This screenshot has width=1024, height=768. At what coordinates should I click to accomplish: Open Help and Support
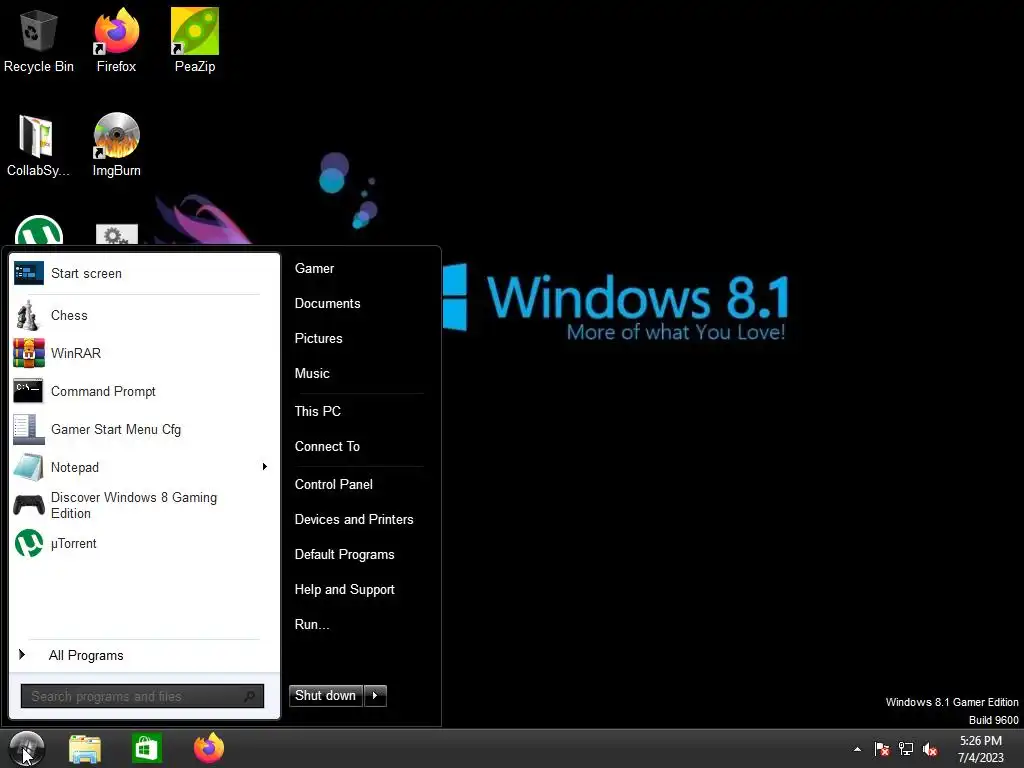[x=345, y=590]
